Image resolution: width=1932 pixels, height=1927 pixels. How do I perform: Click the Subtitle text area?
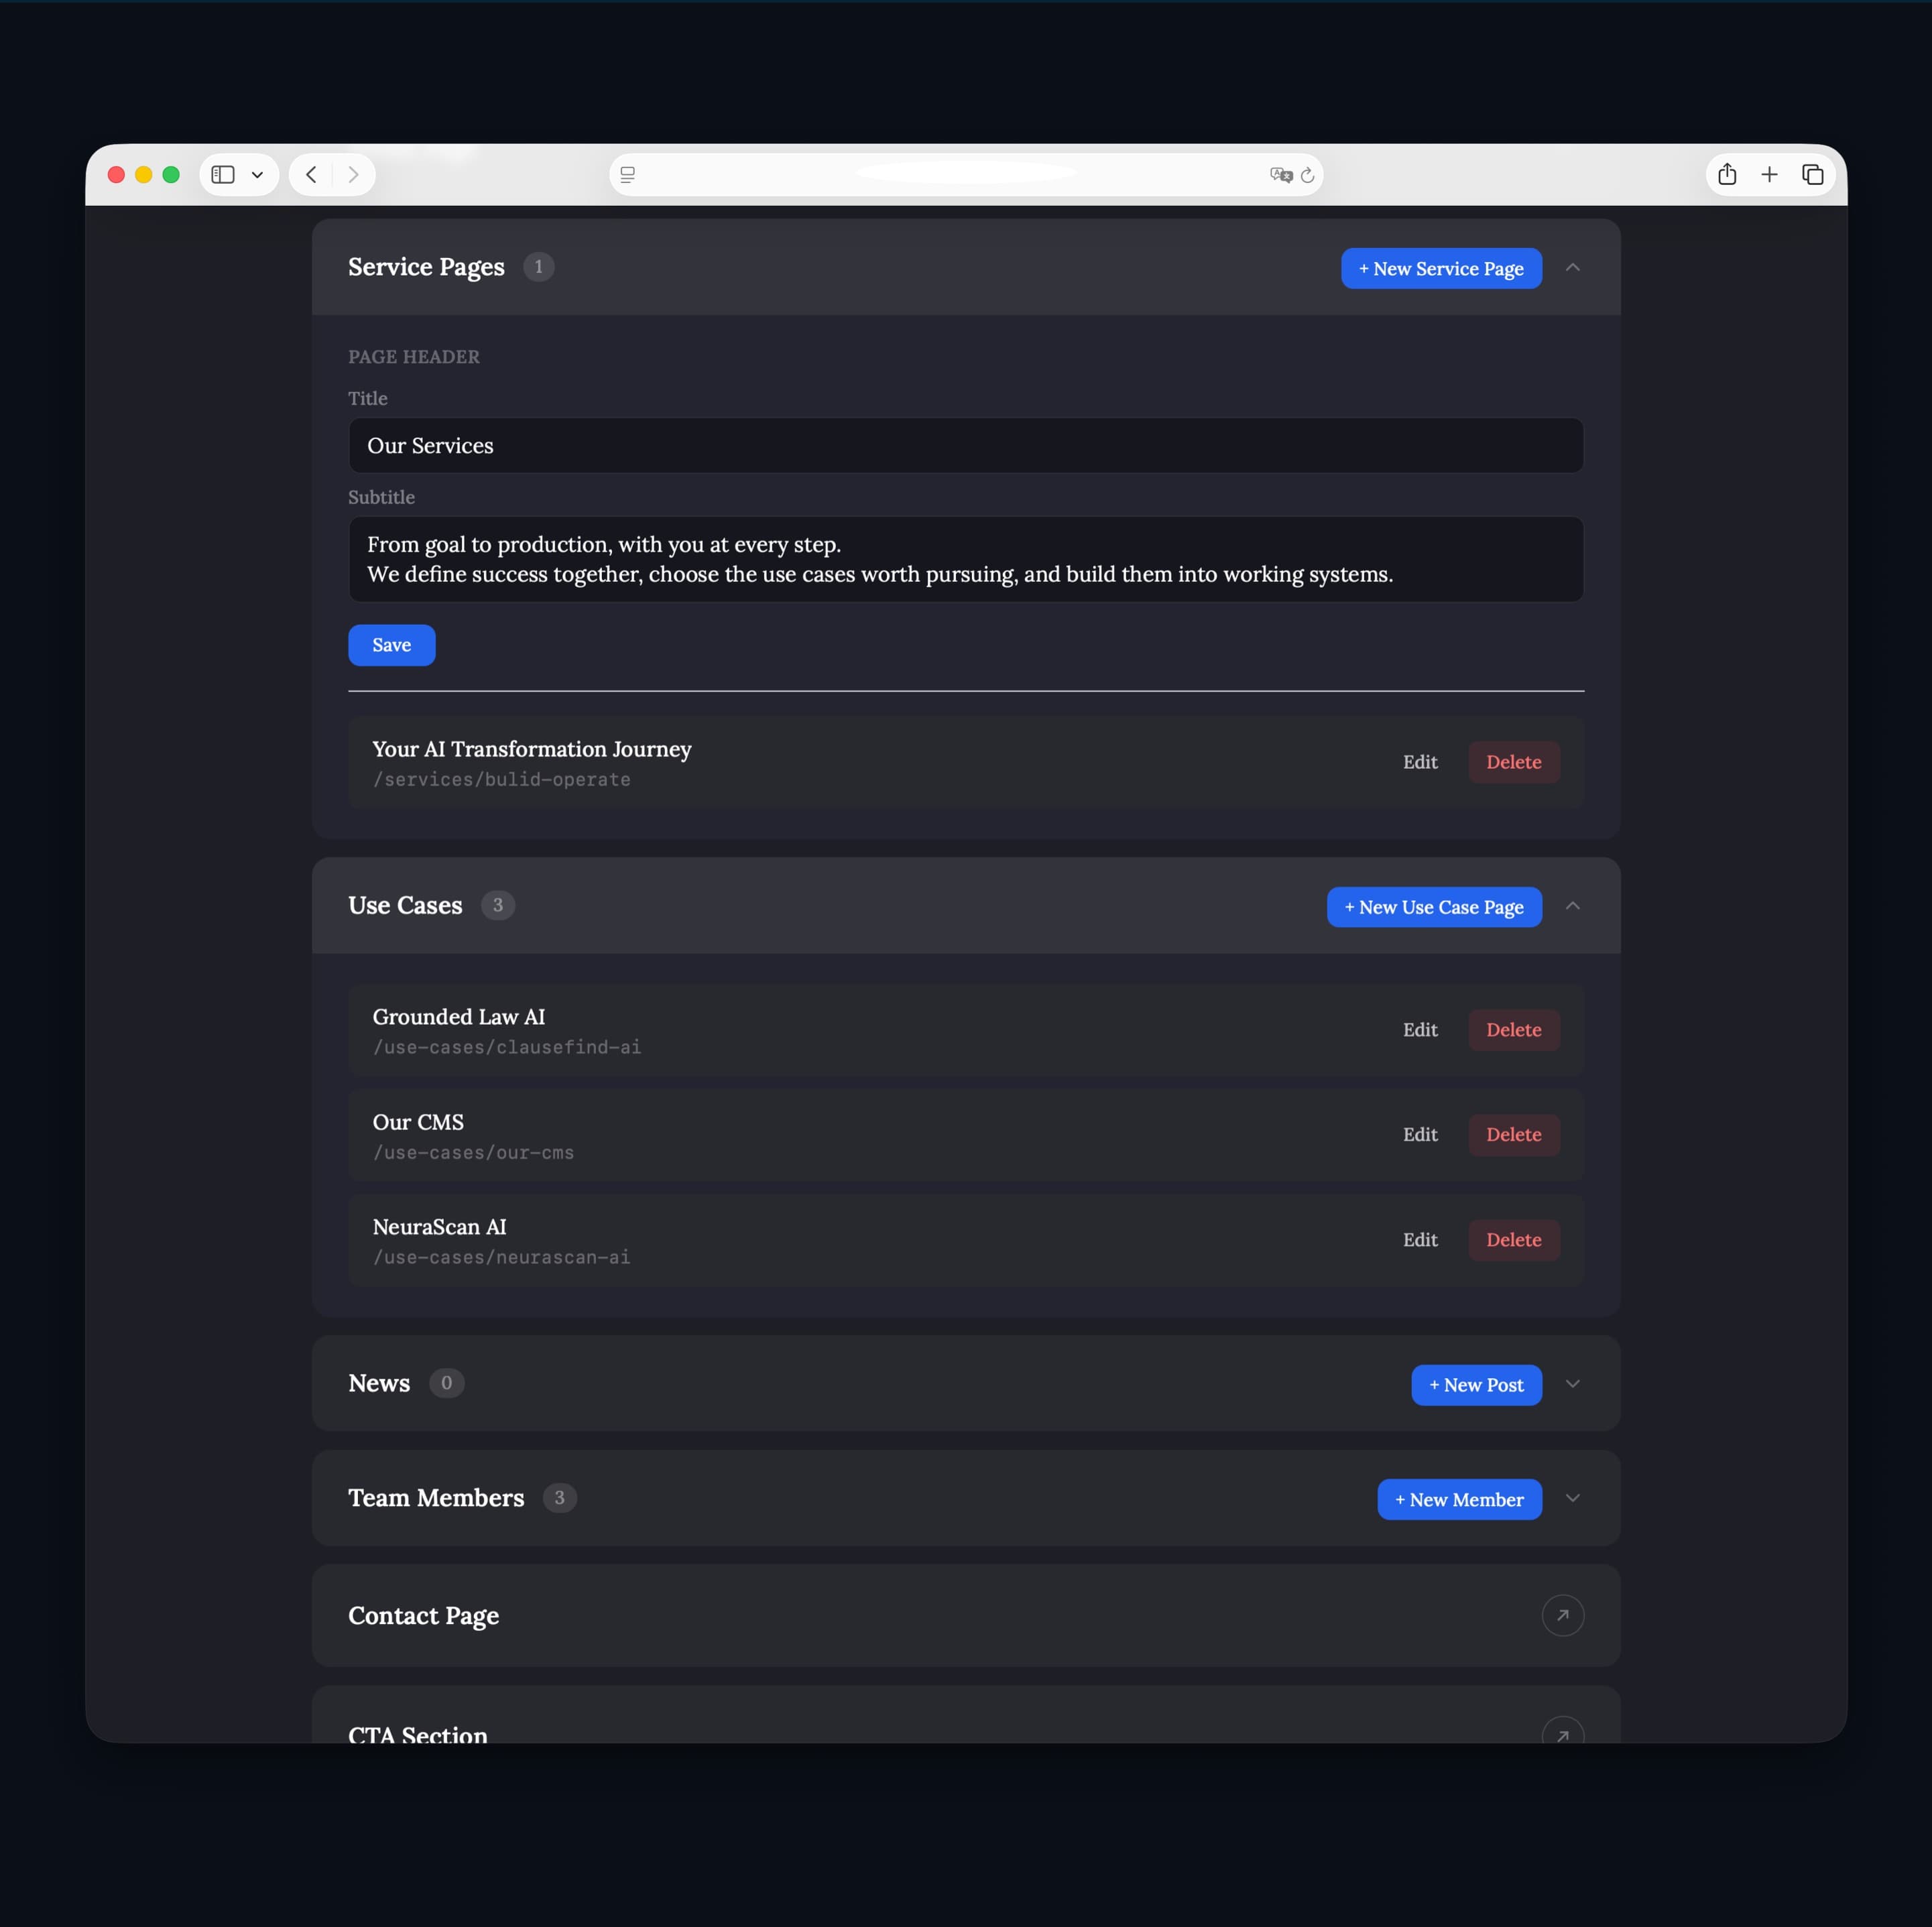(965, 559)
